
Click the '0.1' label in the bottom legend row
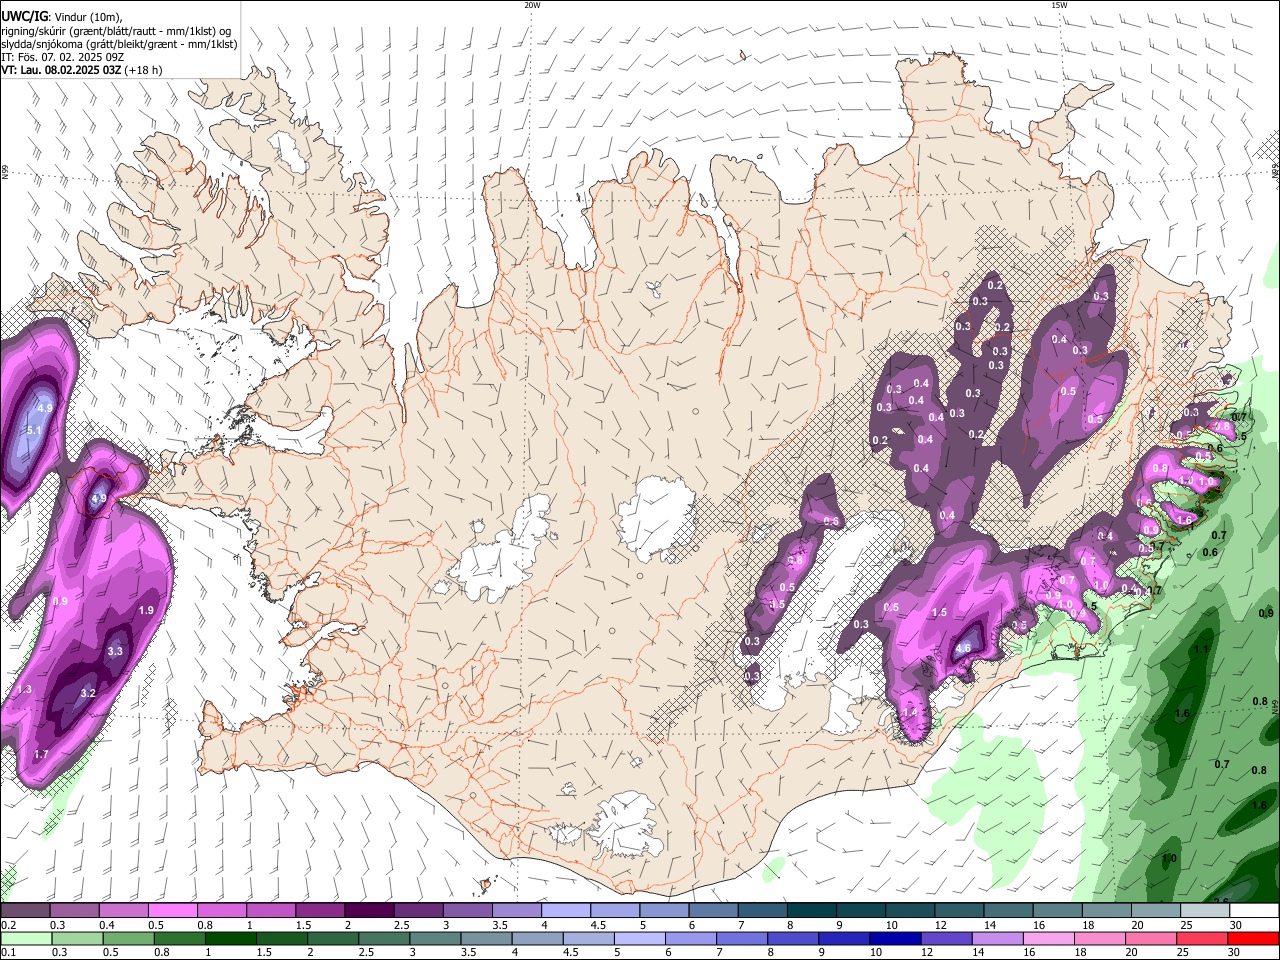[x=9, y=952]
